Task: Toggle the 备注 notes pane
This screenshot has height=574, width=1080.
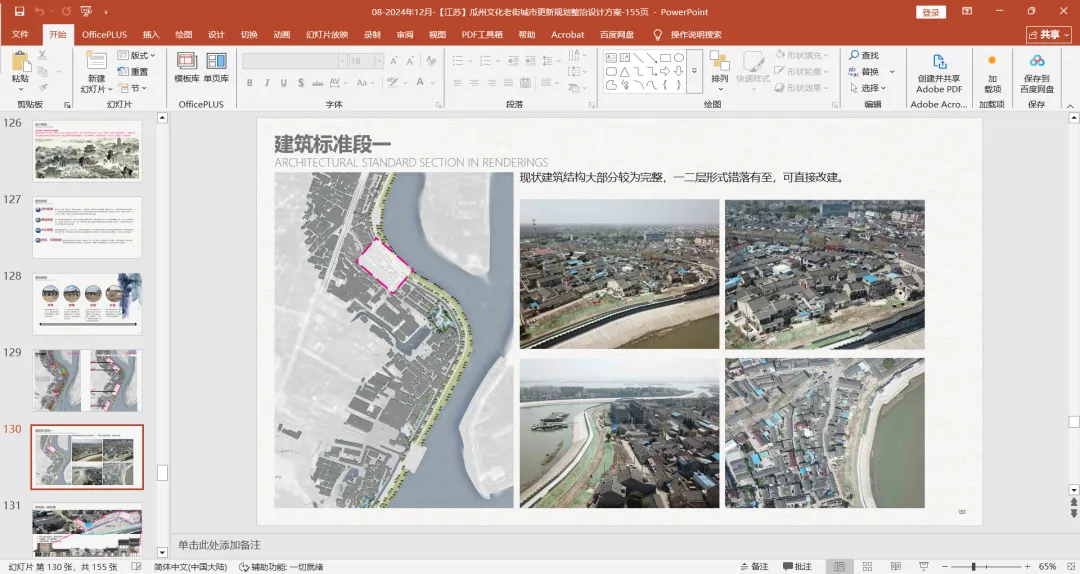Action: [x=754, y=566]
